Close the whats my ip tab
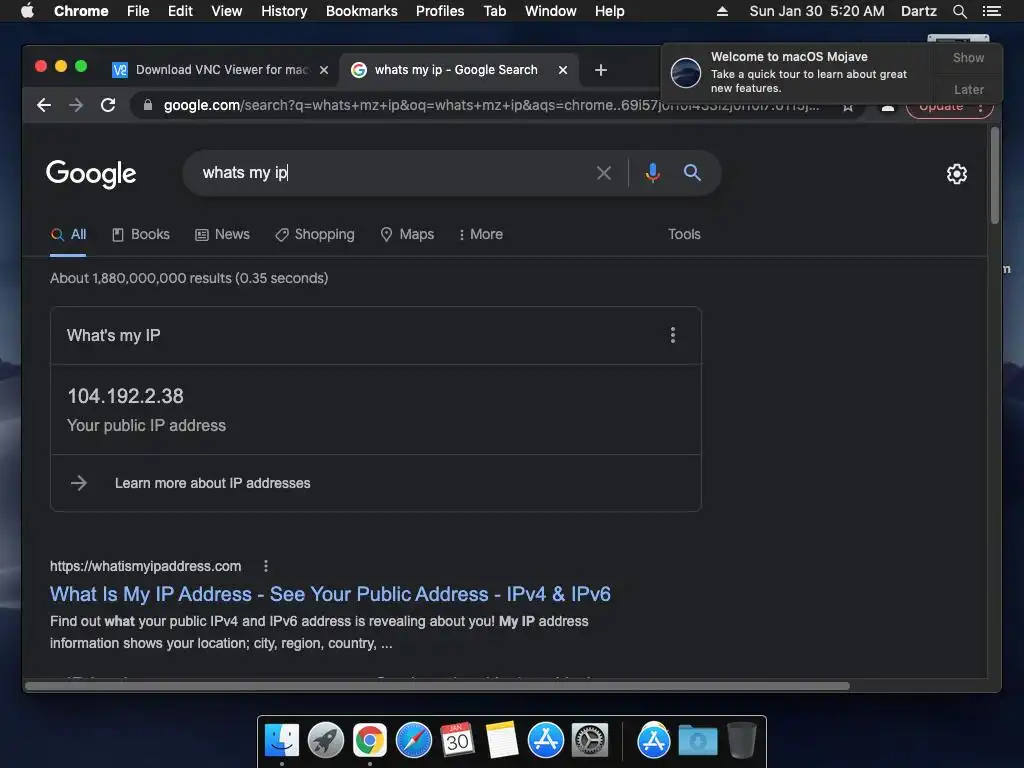The height and width of the screenshot is (768, 1024). [563, 70]
